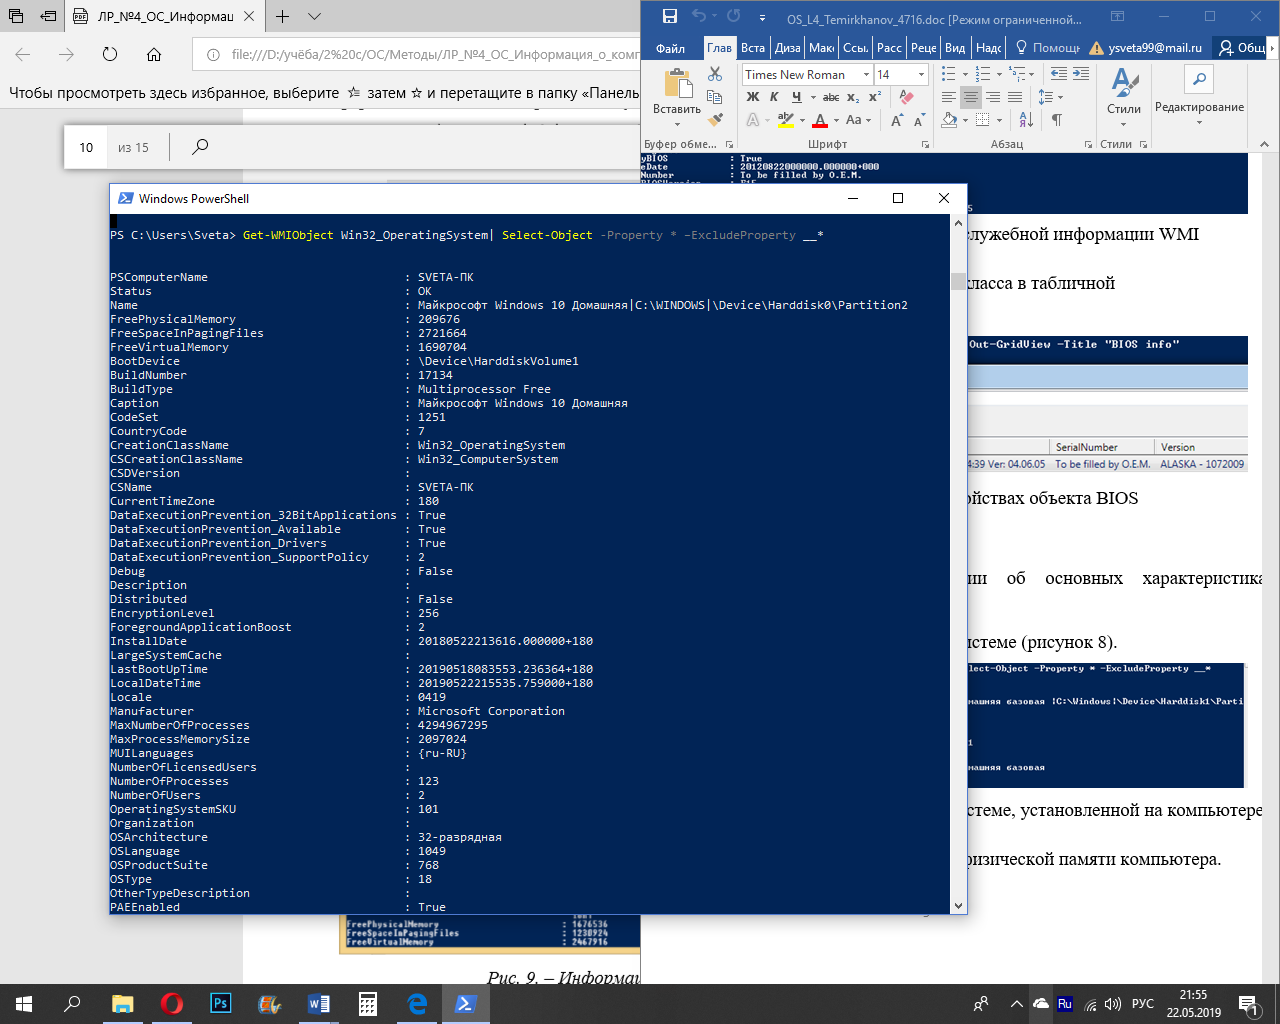This screenshot has height=1024, width=1280.
Task: Apply strikethrough formatting in Word
Action: [x=831, y=97]
